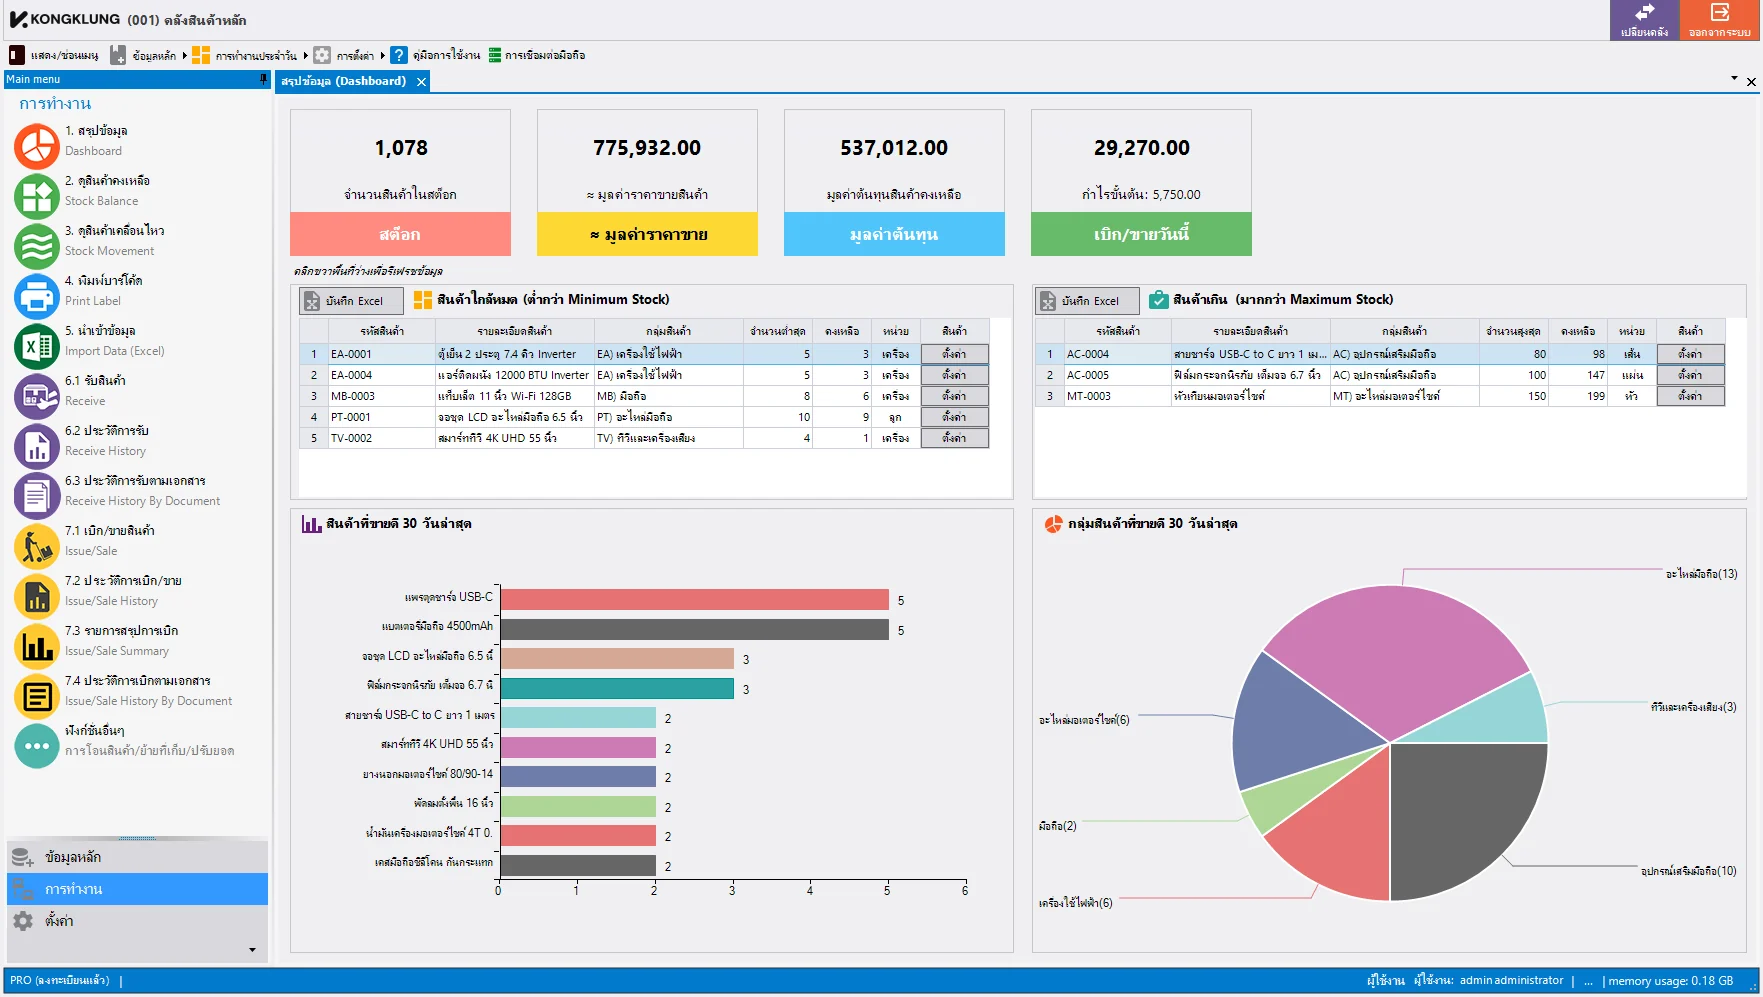The height and width of the screenshot is (997, 1763).
Task: Open the Receive History icon
Action: coord(37,446)
